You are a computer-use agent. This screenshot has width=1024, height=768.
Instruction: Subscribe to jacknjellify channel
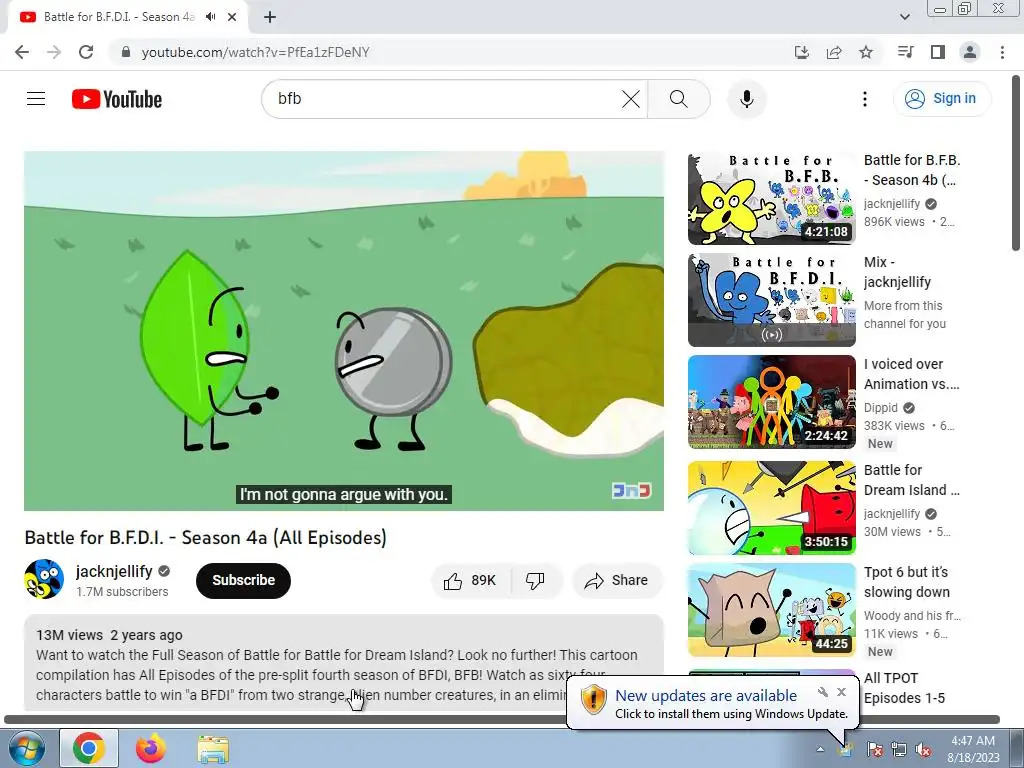(x=243, y=581)
